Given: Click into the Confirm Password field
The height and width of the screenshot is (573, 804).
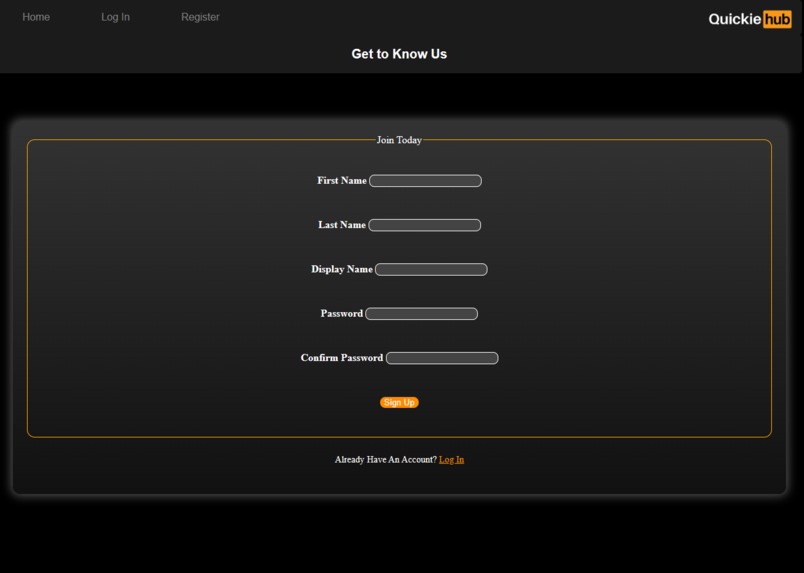Looking at the screenshot, I should tap(442, 358).
